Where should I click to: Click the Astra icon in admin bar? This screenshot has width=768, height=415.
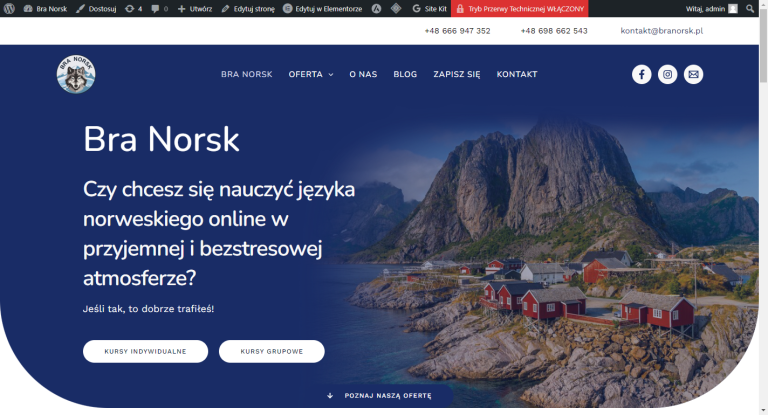(x=375, y=8)
